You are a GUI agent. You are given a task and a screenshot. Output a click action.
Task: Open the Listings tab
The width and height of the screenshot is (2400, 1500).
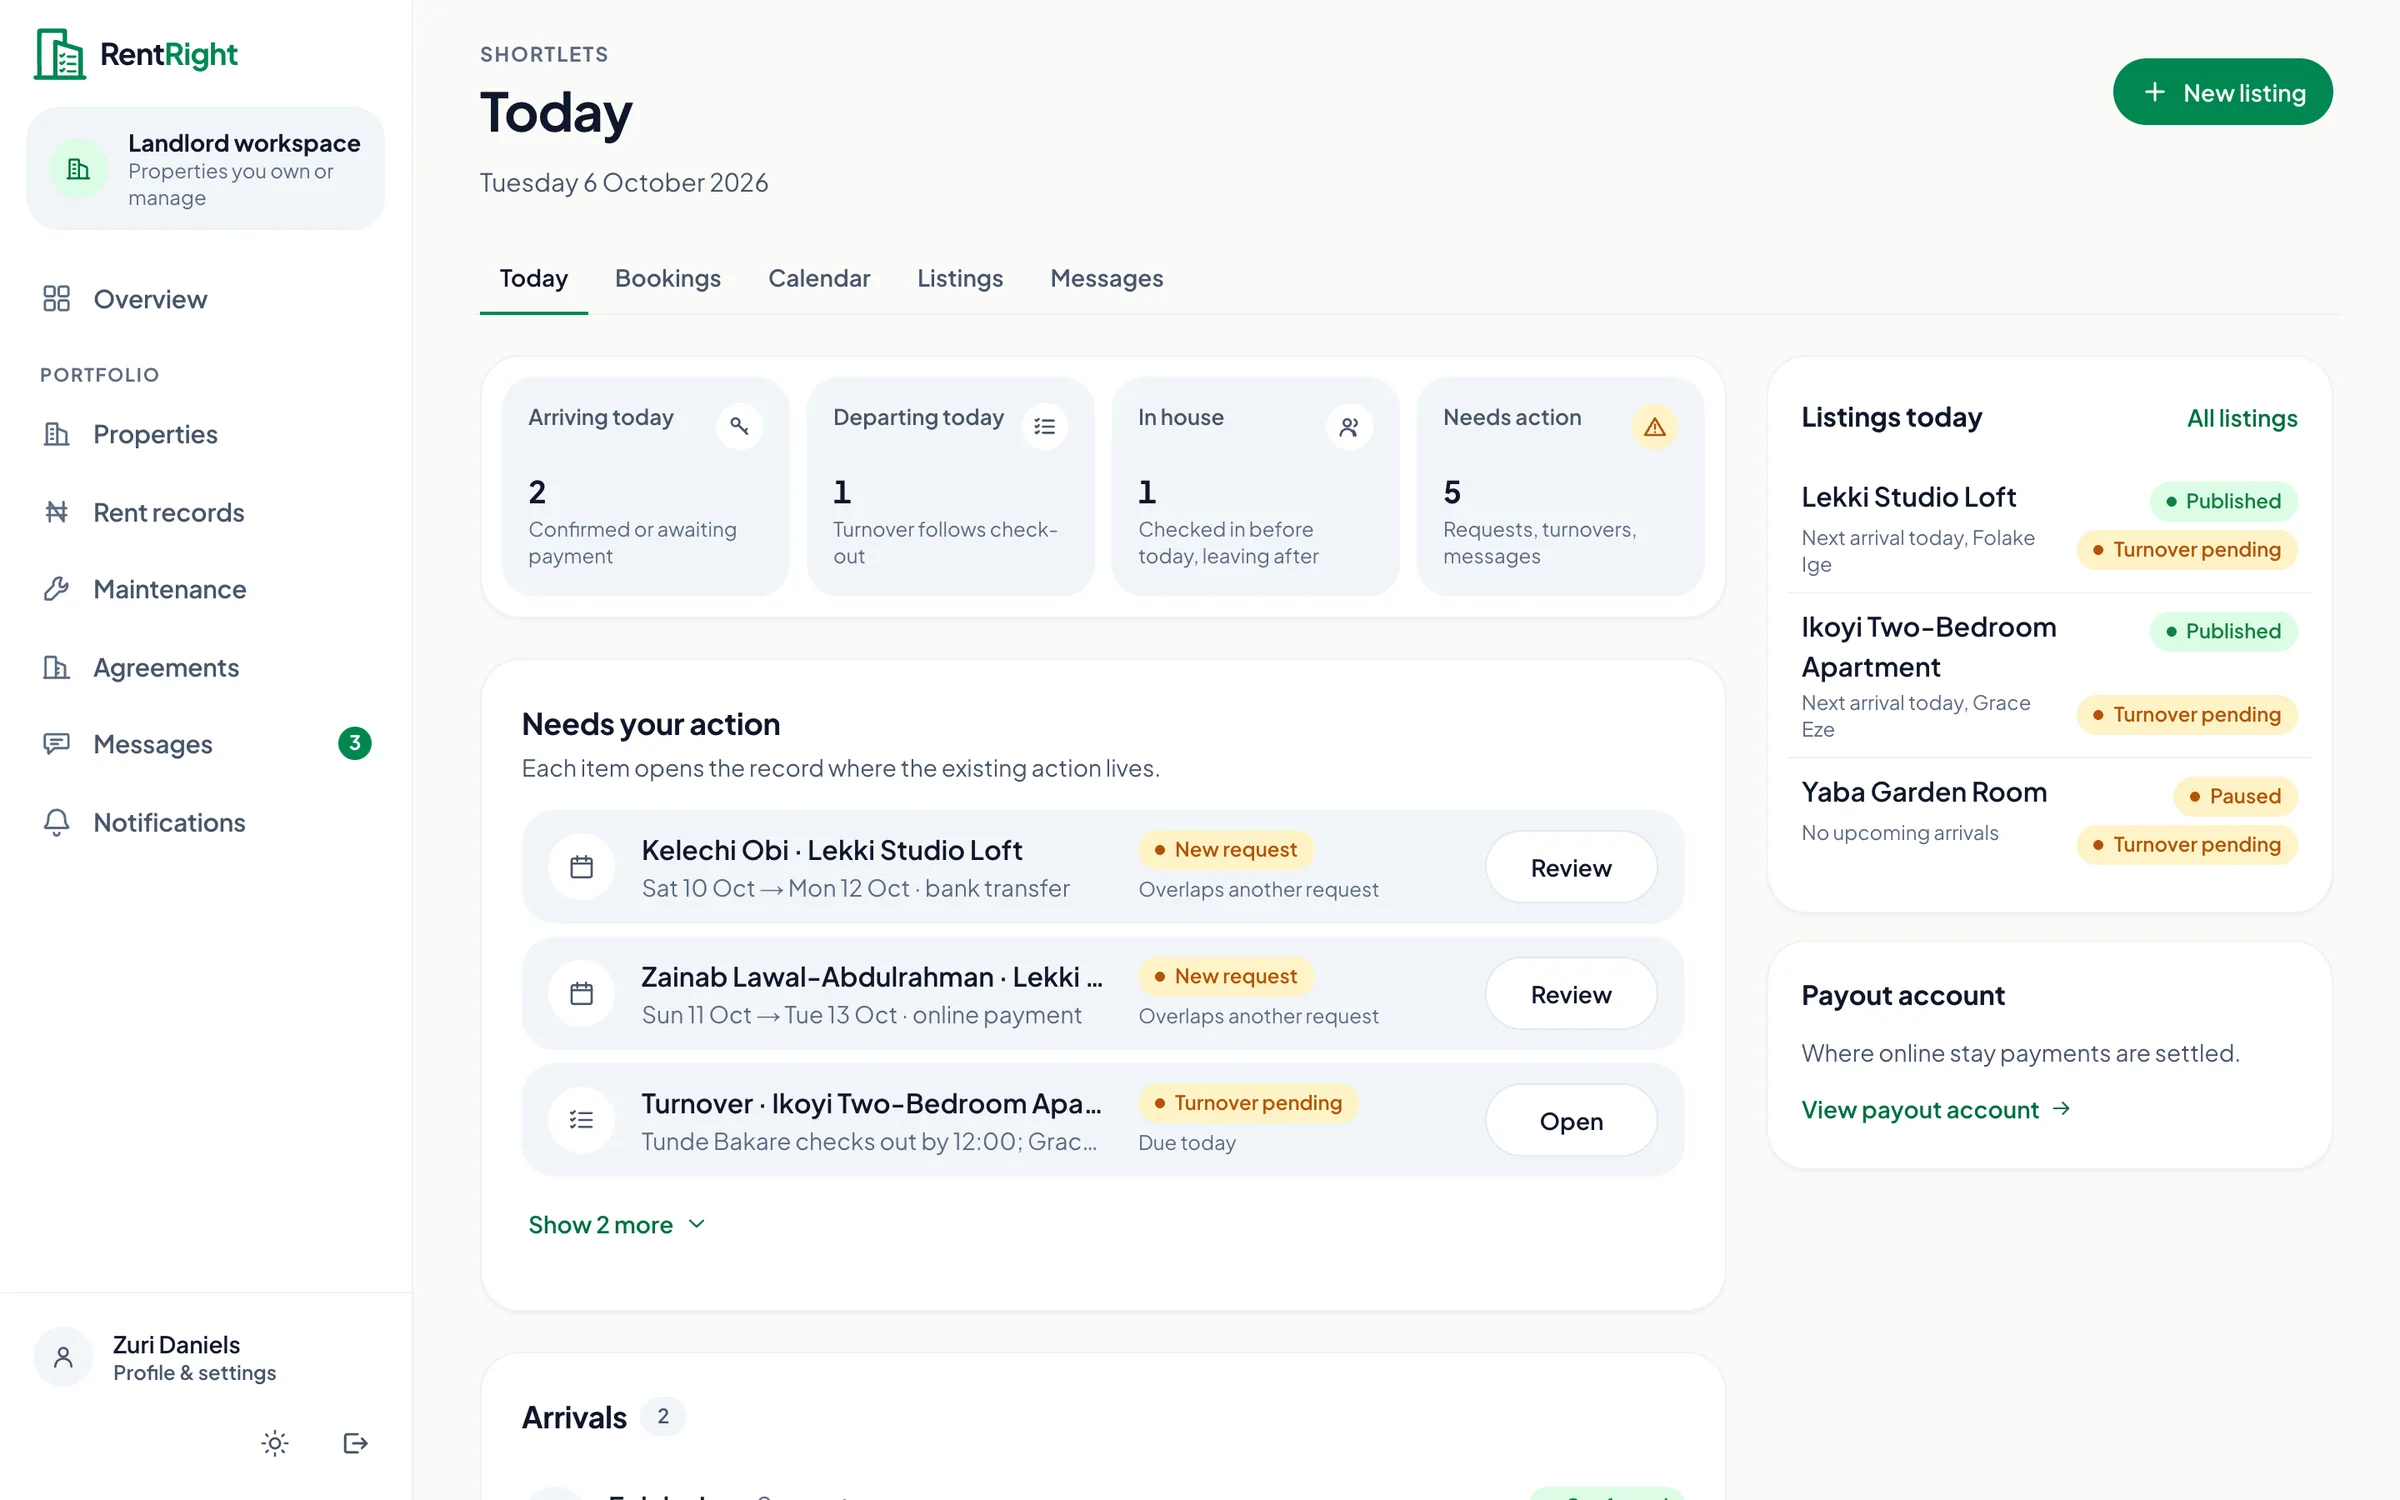[x=959, y=278]
